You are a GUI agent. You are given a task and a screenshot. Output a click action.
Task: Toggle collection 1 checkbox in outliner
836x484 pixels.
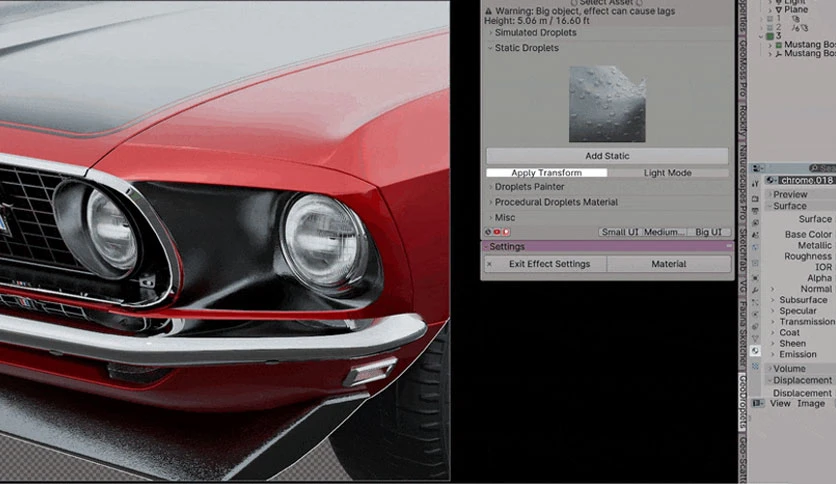coord(770,18)
